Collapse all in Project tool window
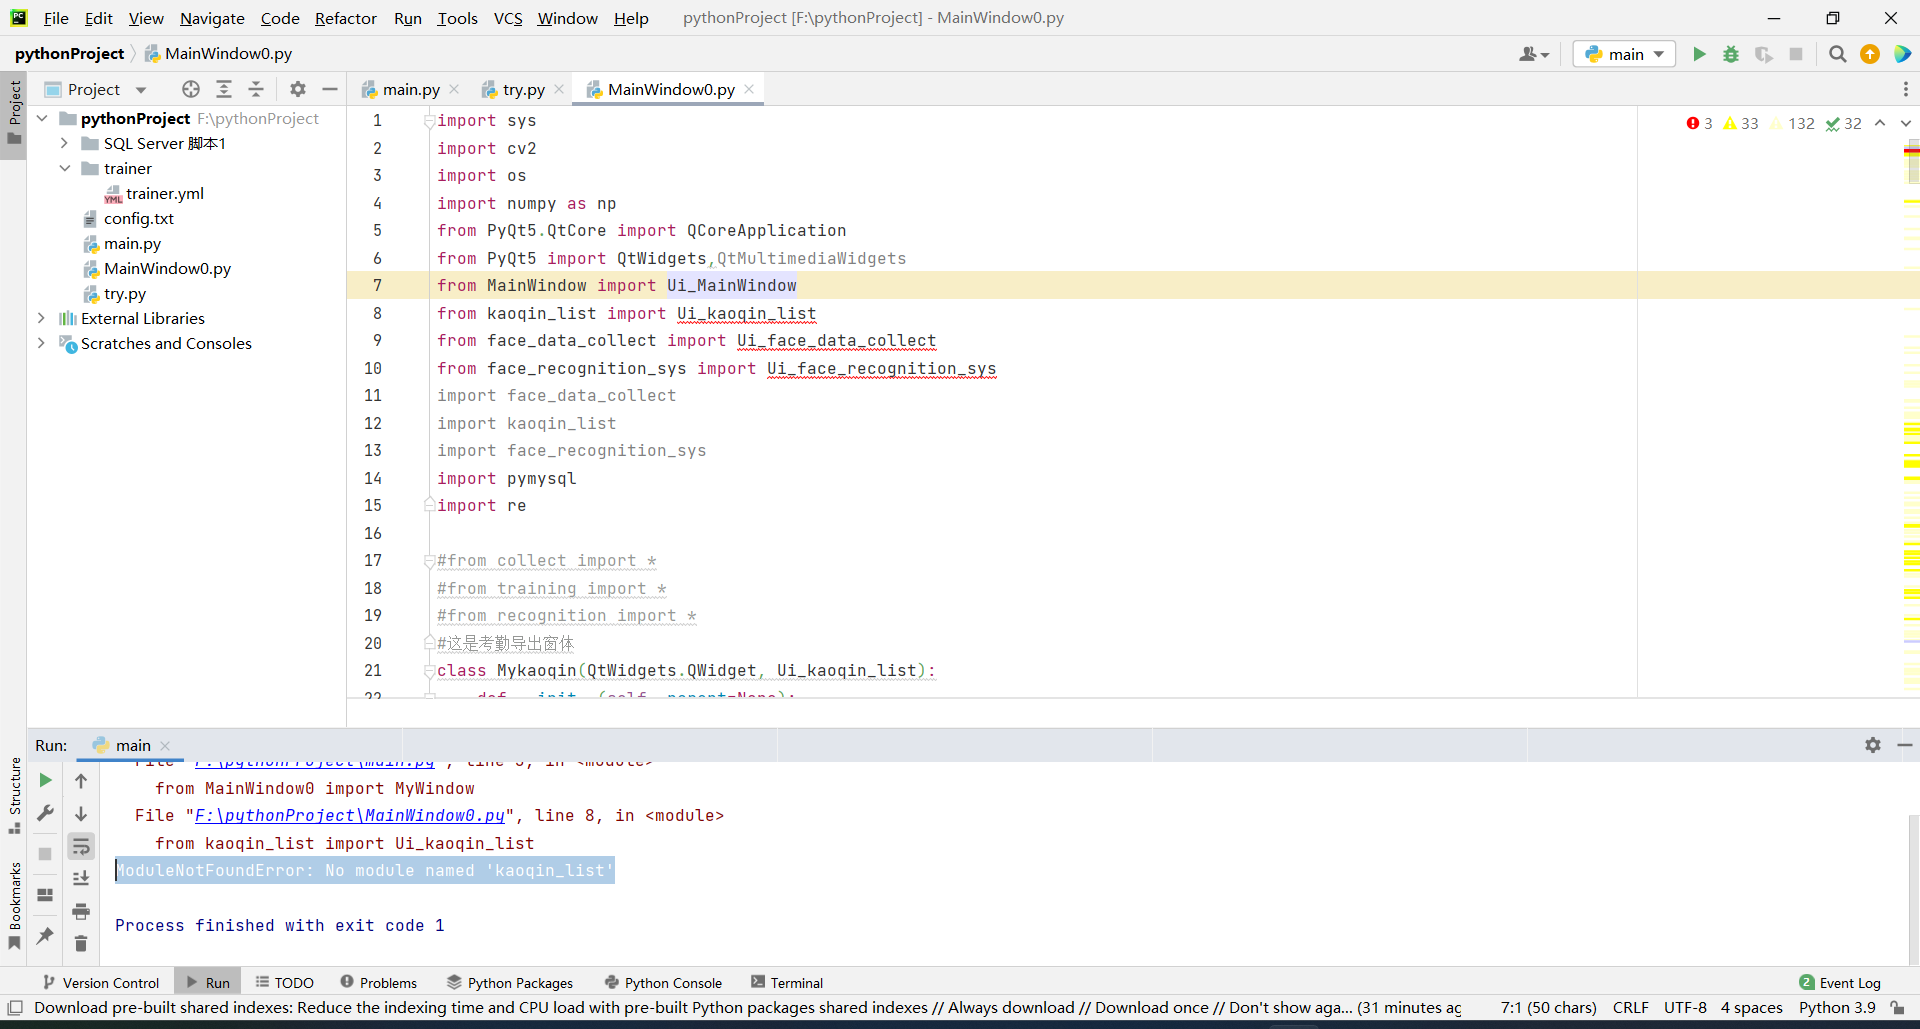Image resolution: width=1920 pixels, height=1029 pixels. 256,89
